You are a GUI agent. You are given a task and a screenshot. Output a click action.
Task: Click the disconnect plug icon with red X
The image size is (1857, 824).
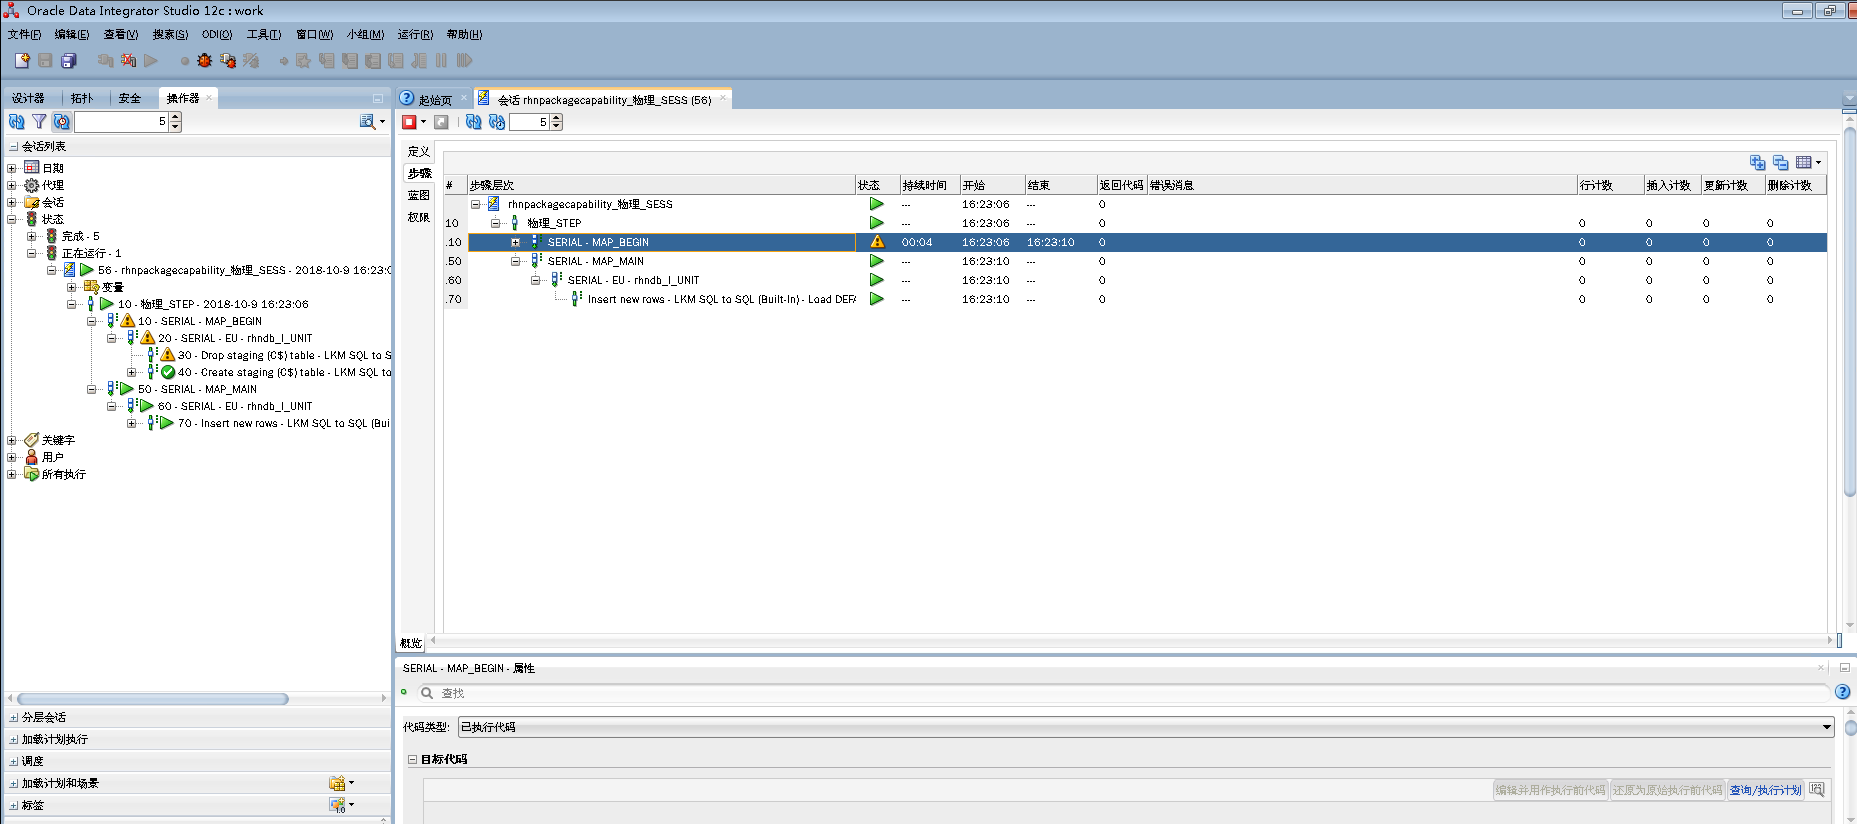coord(128,61)
